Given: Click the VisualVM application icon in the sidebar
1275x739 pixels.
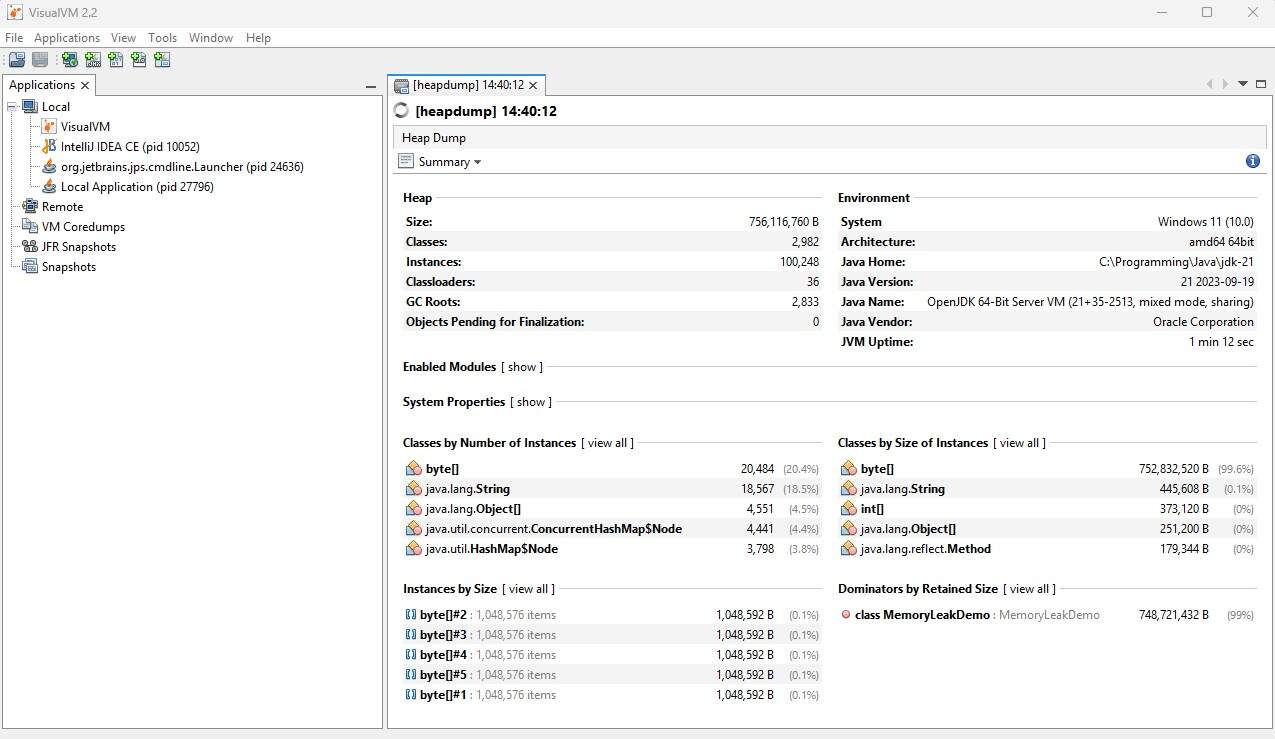Looking at the screenshot, I should tap(48, 126).
